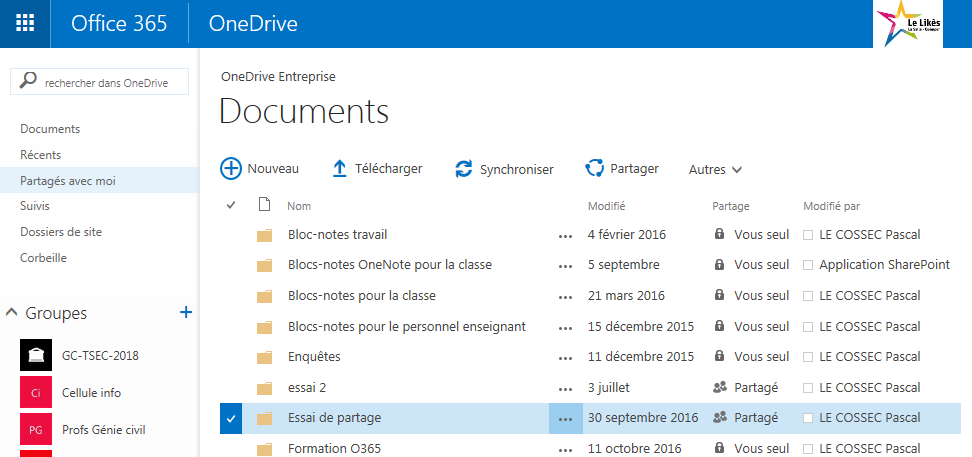Click Partagé link on 'essai 2' row
972x457 pixels.
click(756, 388)
